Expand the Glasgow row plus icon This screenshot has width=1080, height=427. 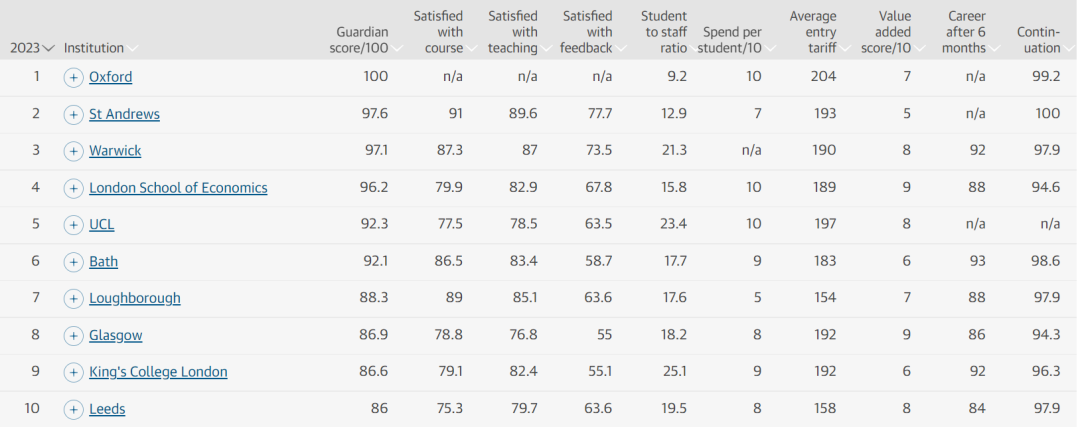[x=73, y=335]
